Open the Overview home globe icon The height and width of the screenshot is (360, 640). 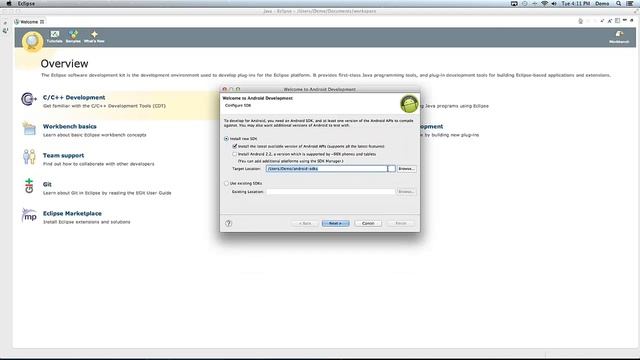32,41
